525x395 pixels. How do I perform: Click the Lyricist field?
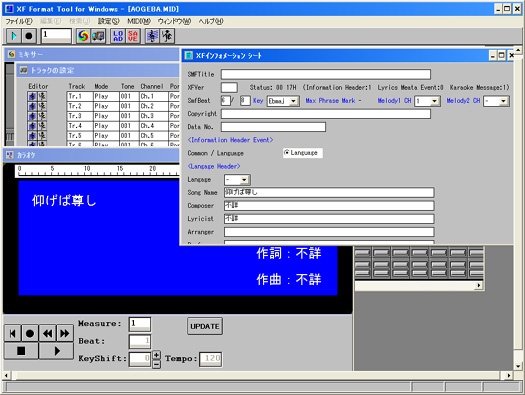[329, 219]
